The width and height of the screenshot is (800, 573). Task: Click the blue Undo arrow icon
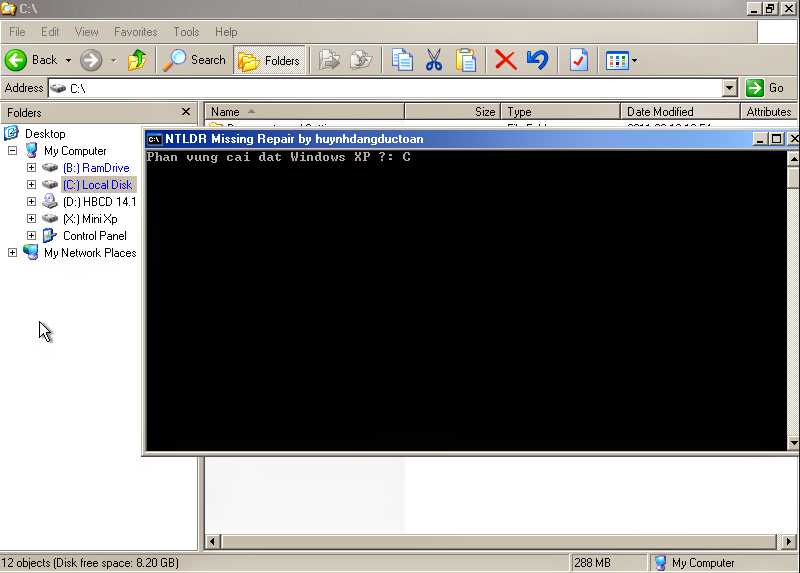537,60
